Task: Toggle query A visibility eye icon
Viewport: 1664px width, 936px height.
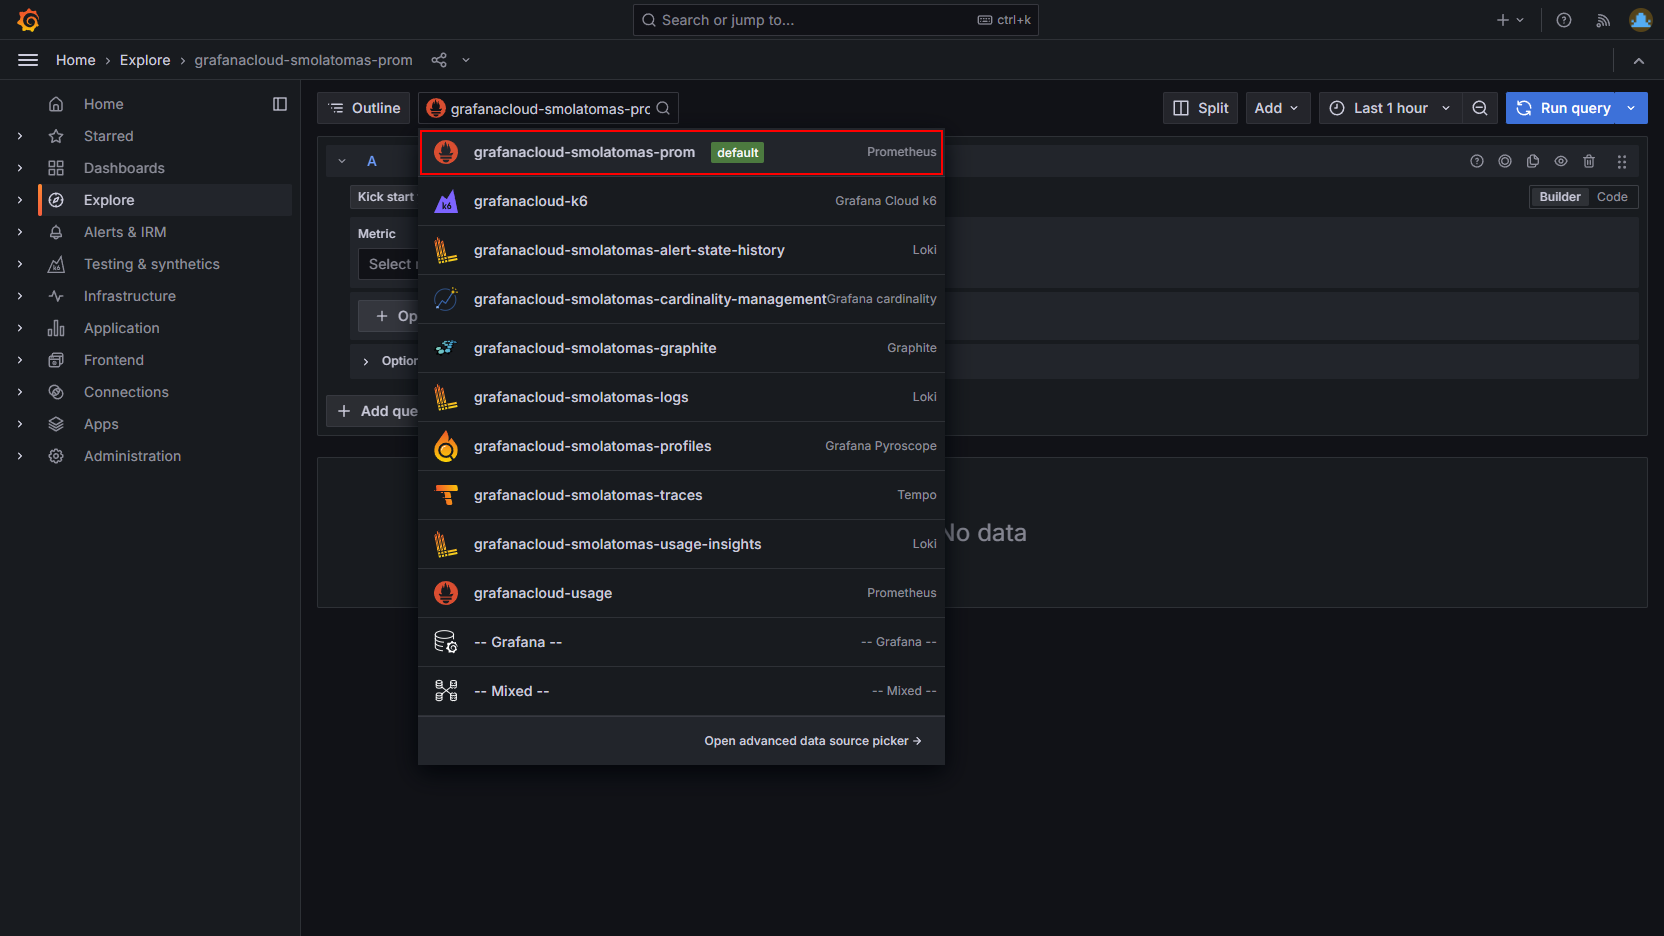Action: 1561,161
